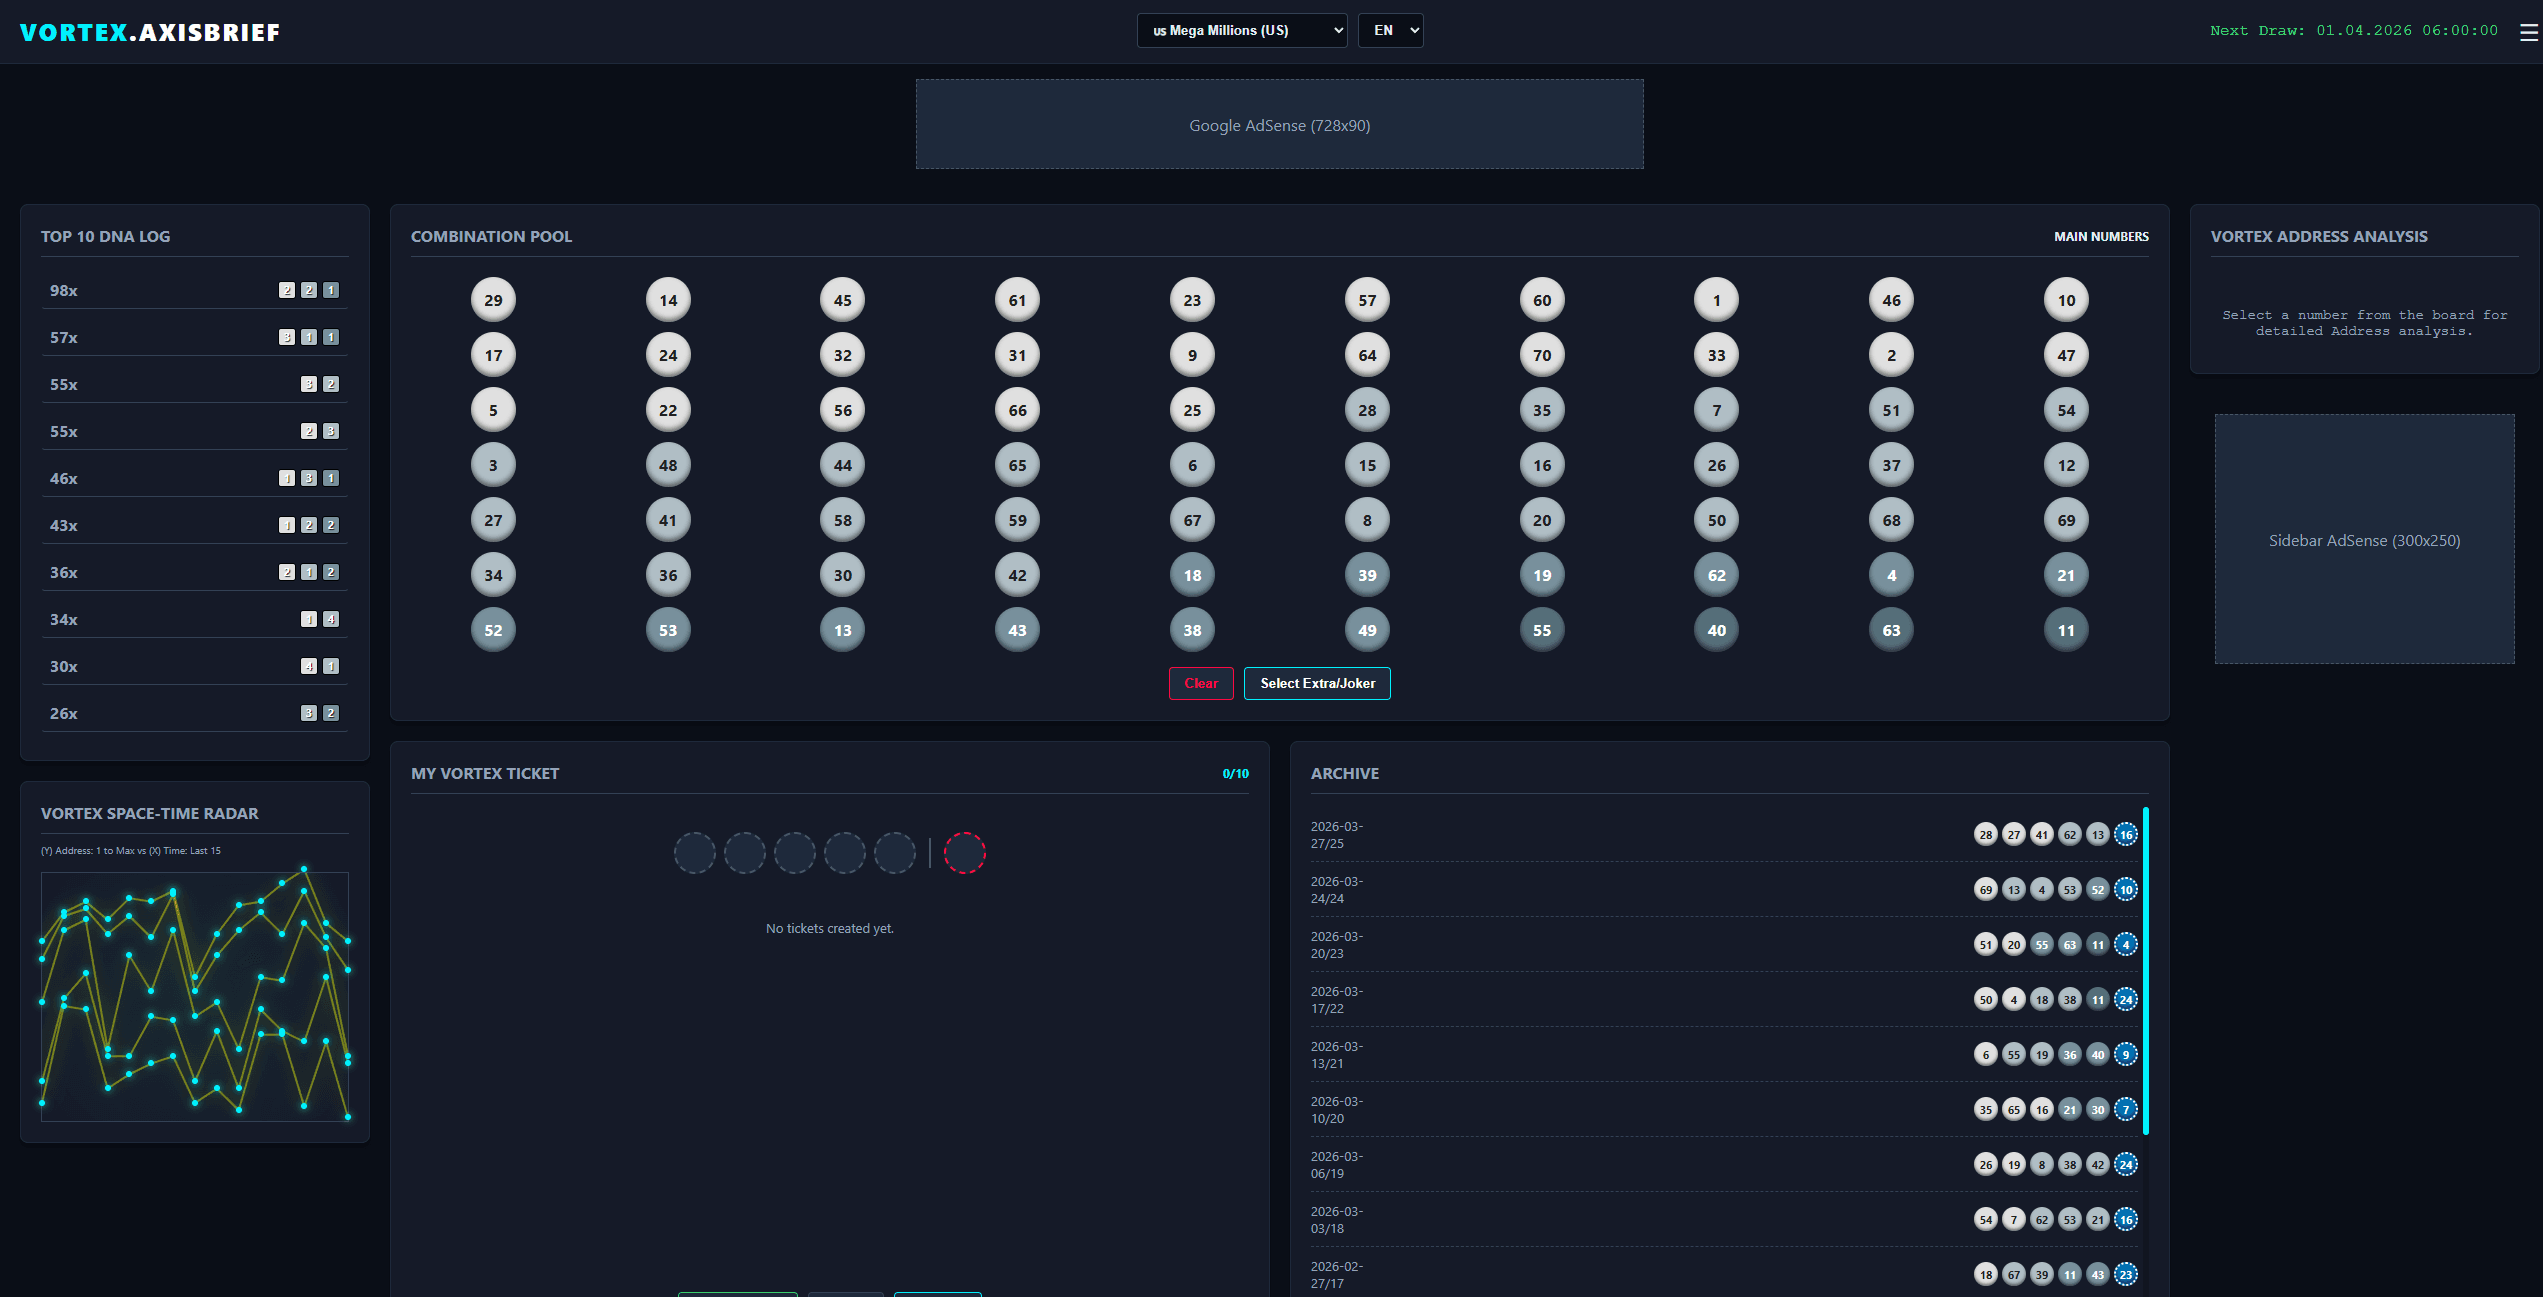The image size is (2543, 1297).
Task: Pick number 10 from the combination pool
Action: (x=2066, y=299)
